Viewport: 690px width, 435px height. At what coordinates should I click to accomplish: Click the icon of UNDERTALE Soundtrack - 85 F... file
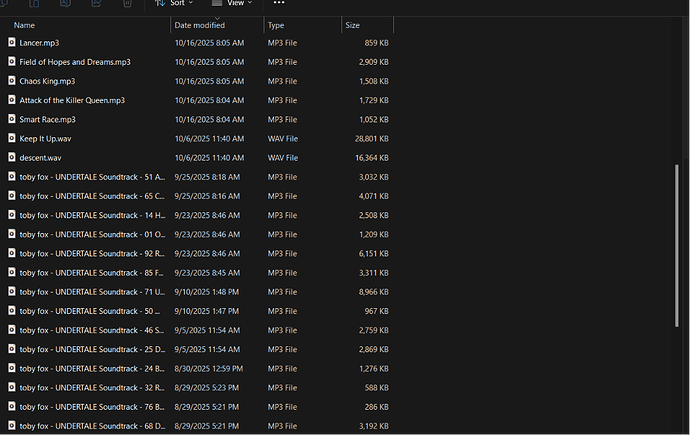[12, 272]
